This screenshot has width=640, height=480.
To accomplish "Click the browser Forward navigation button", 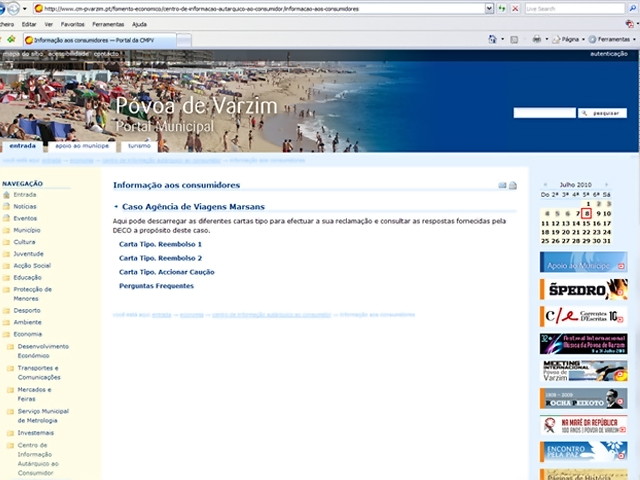I will (x=13, y=9).
